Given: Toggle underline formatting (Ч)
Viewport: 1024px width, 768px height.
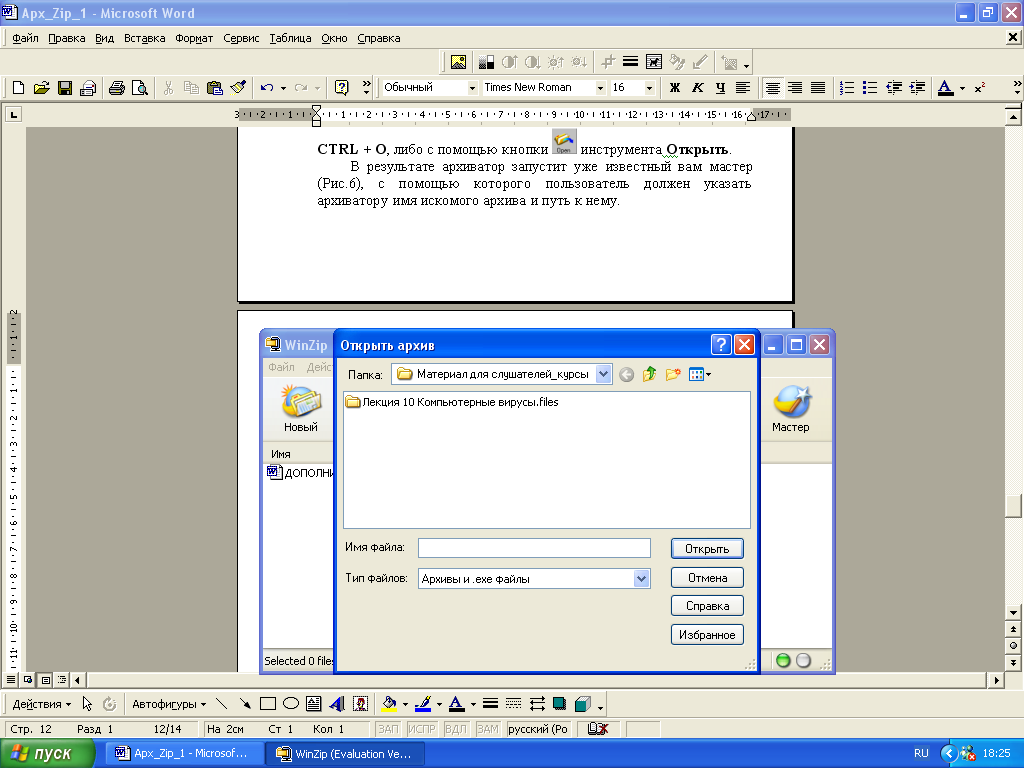Looking at the screenshot, I should (720, 88).
